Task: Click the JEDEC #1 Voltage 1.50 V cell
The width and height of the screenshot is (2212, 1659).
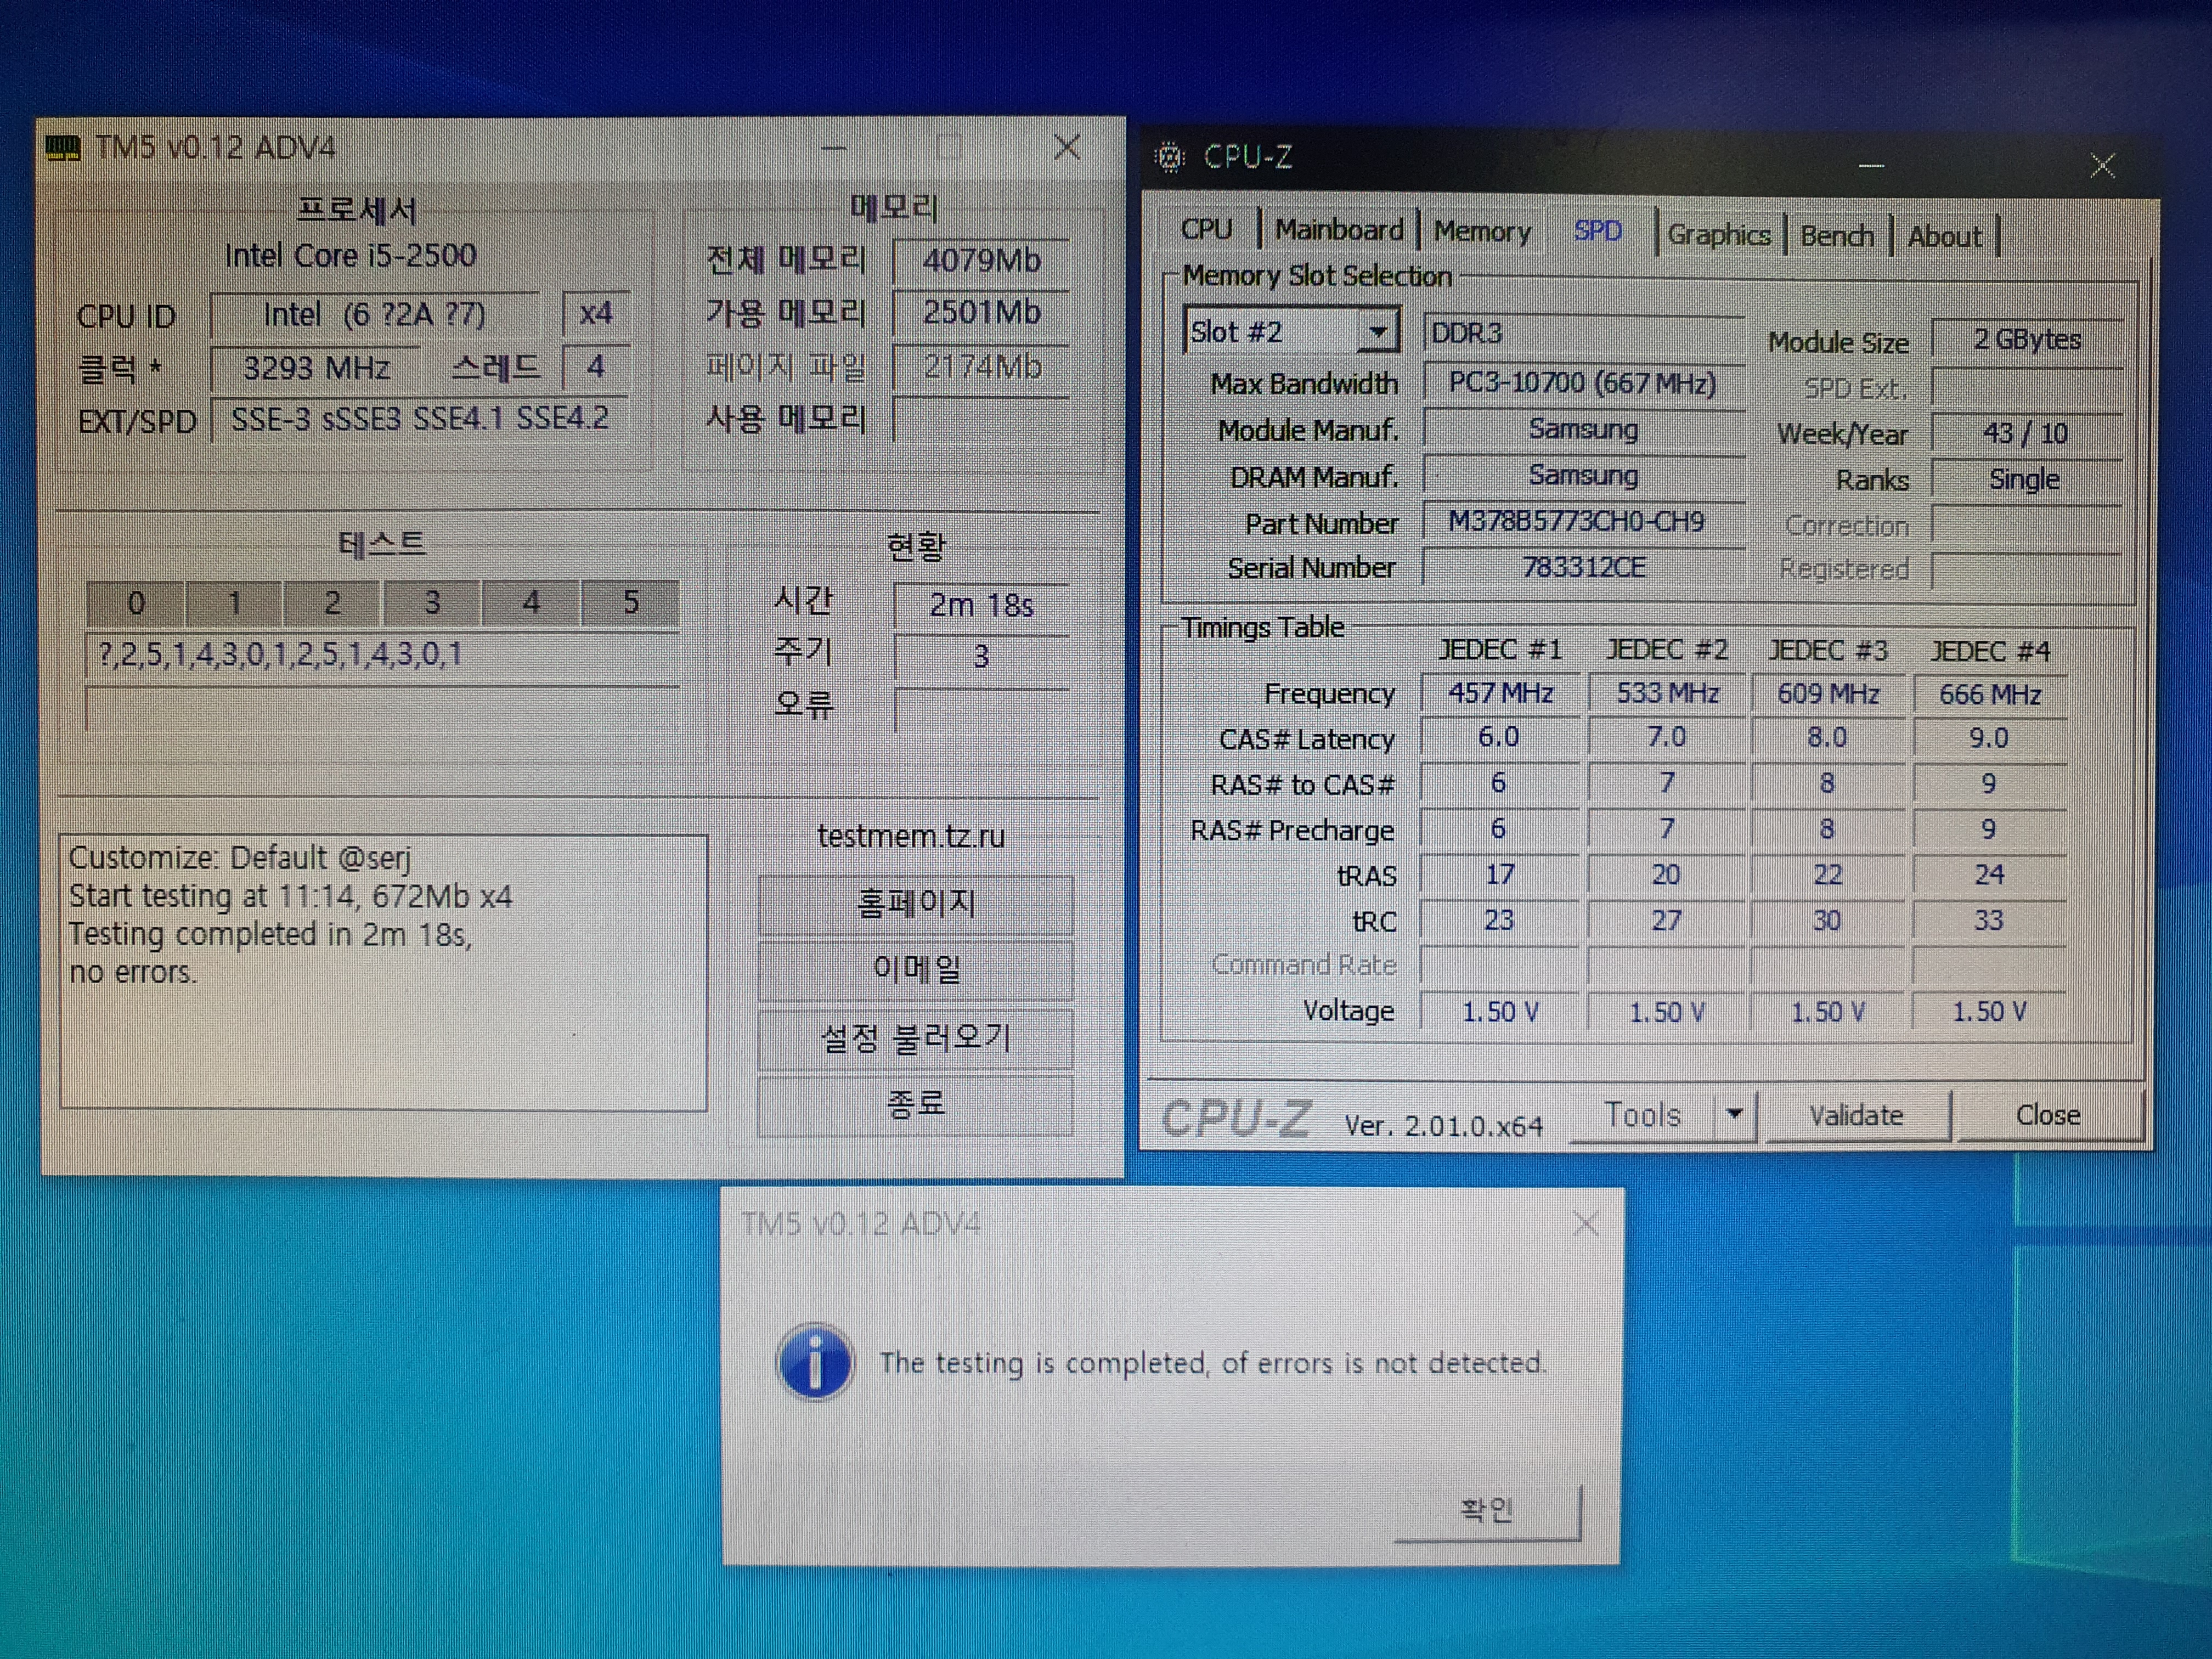Action: (x=1500, y=1012)
